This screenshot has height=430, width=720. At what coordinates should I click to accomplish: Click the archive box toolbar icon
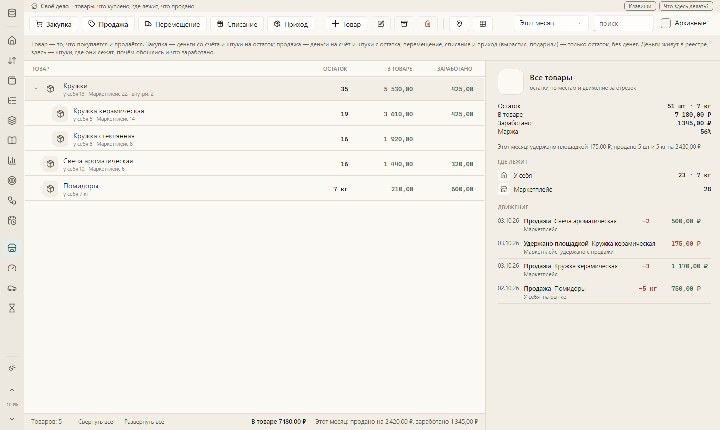(404, 24)
